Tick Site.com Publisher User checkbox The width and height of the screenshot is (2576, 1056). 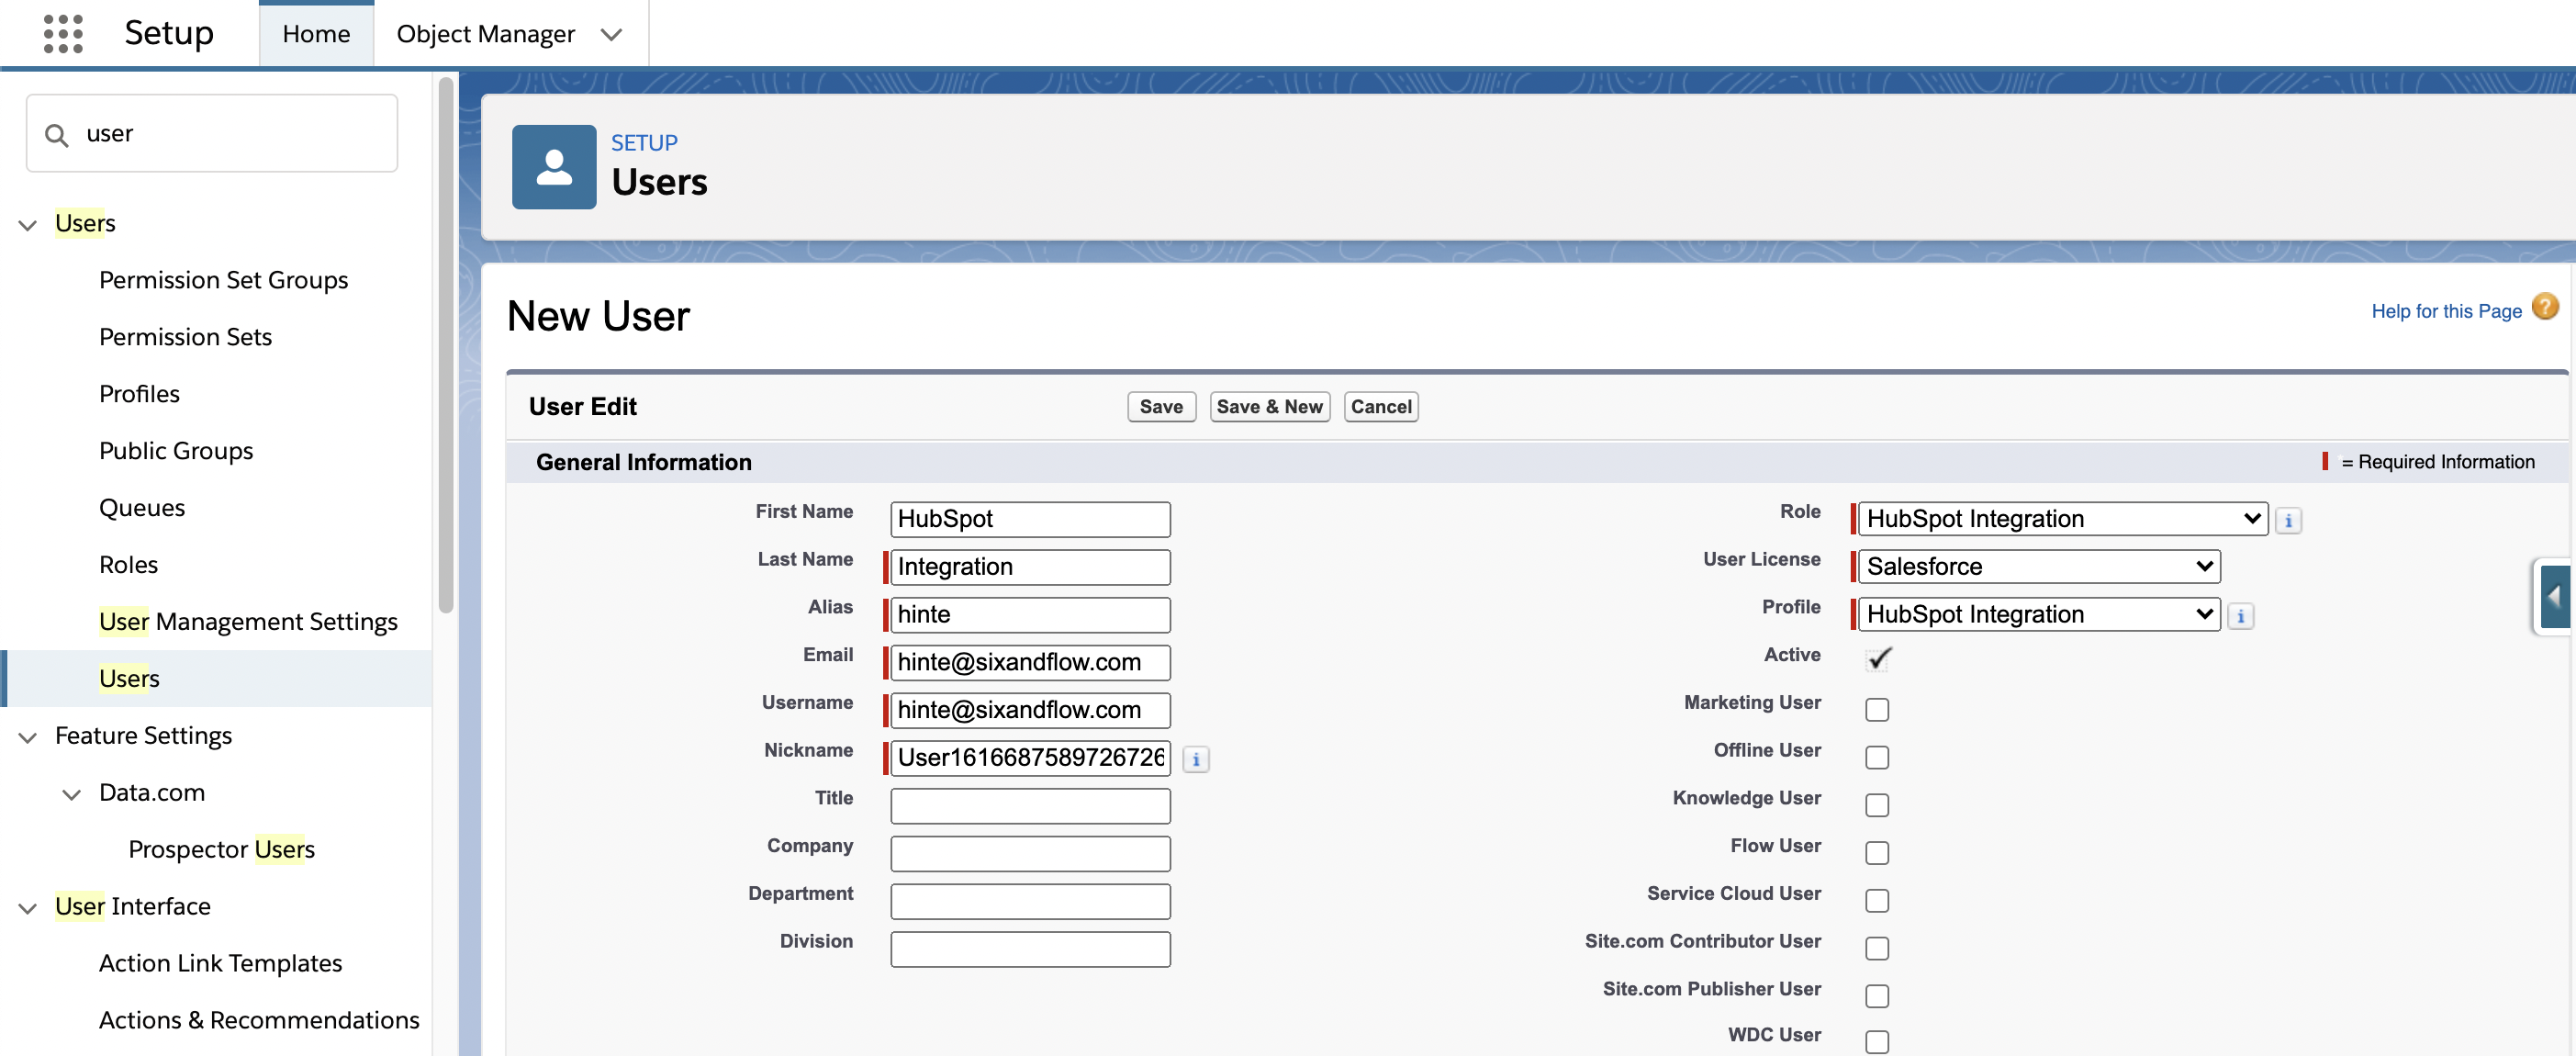point(1877,996)
